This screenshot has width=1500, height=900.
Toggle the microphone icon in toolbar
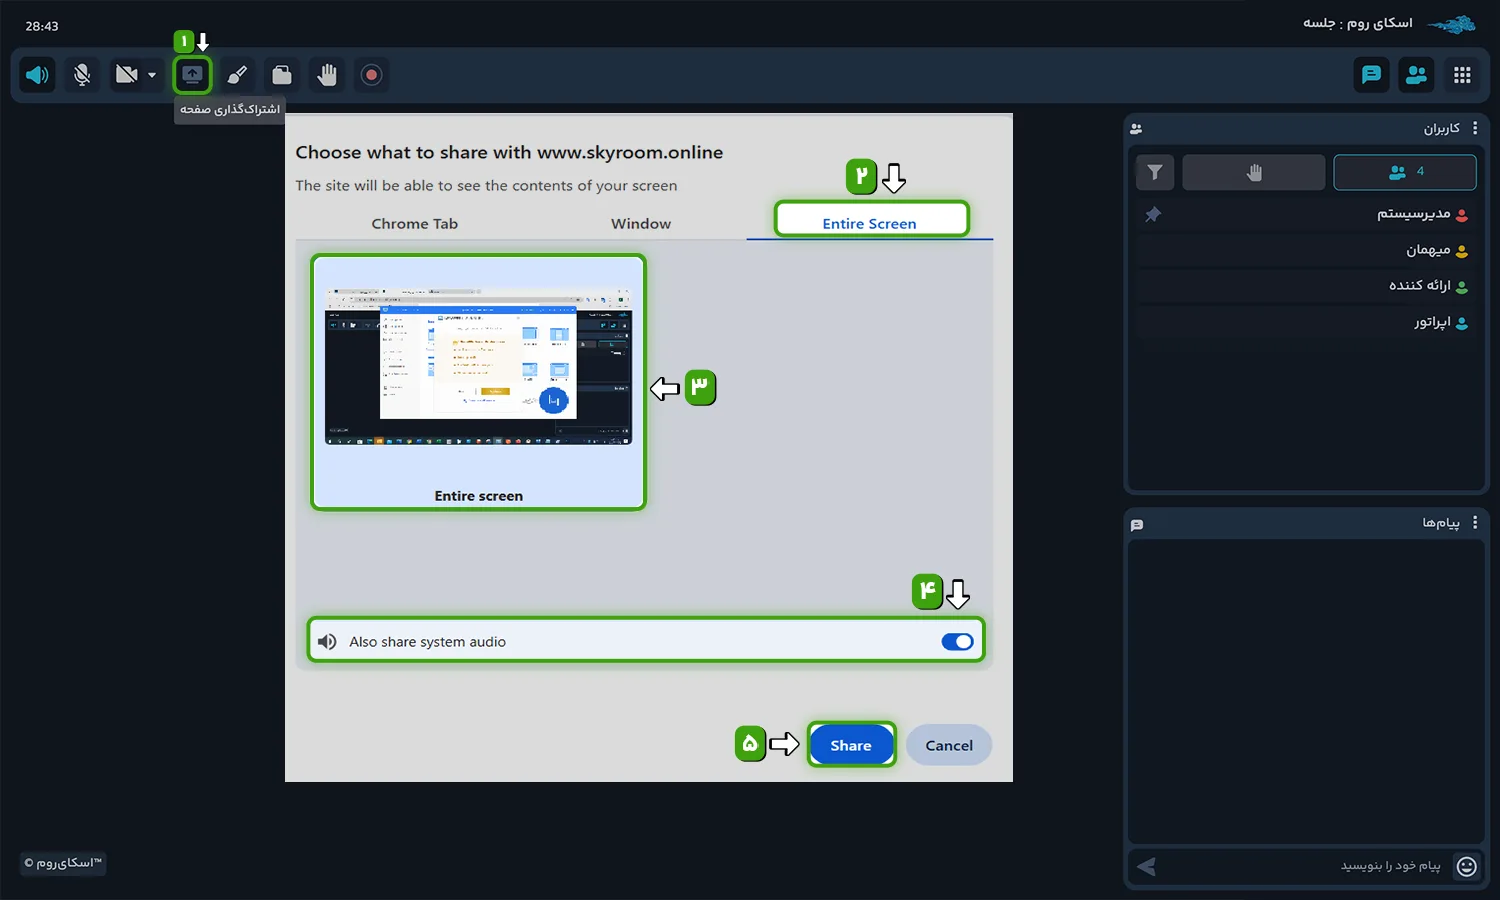[82, 75]
